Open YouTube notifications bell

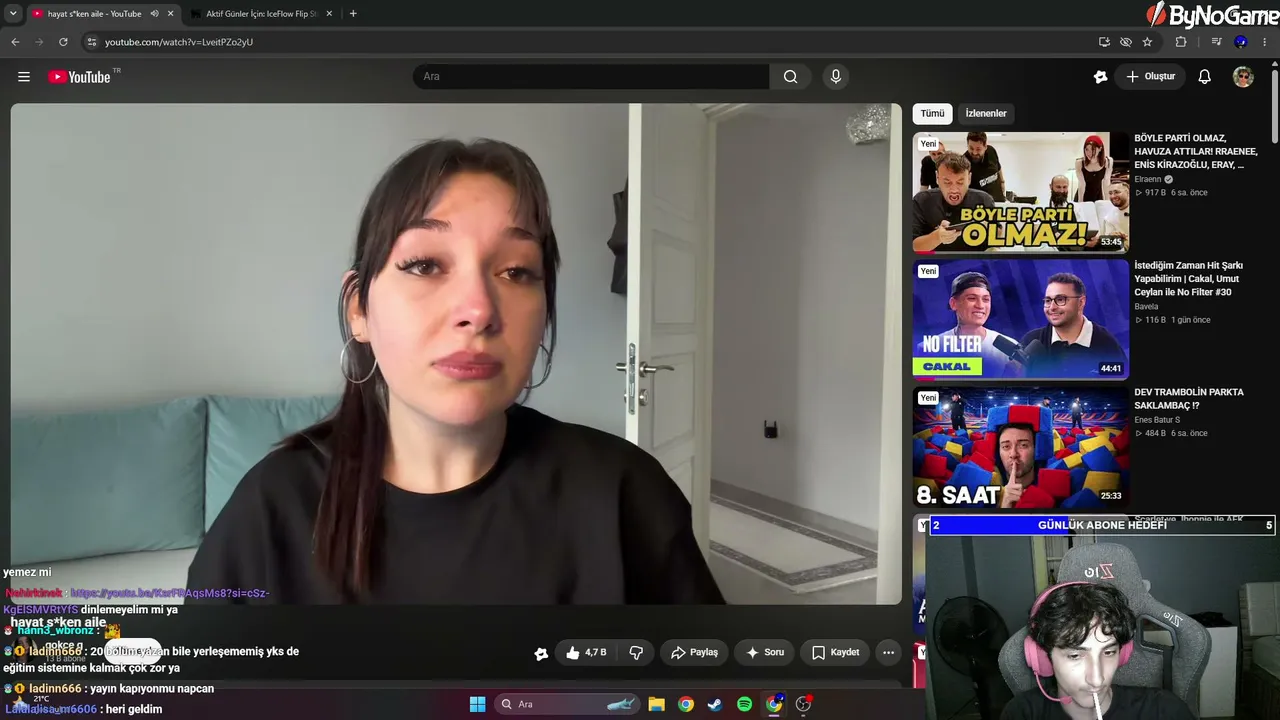pyautogui.click(x=1205, y=77)
